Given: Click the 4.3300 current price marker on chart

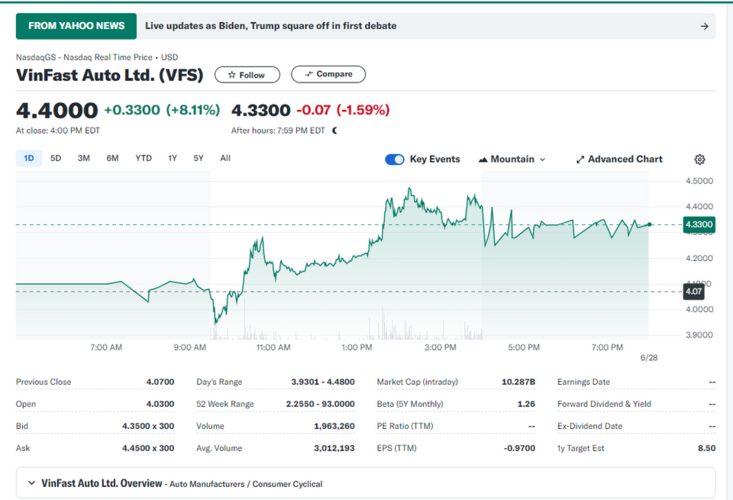Looking at the screenshot, I should point(698,225).
